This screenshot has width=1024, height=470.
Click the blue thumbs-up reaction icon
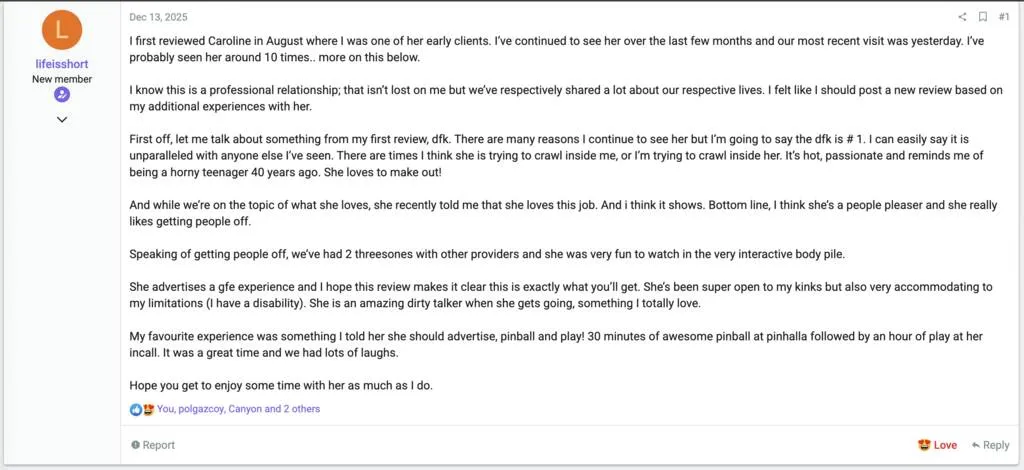click(x=136, y=409)
